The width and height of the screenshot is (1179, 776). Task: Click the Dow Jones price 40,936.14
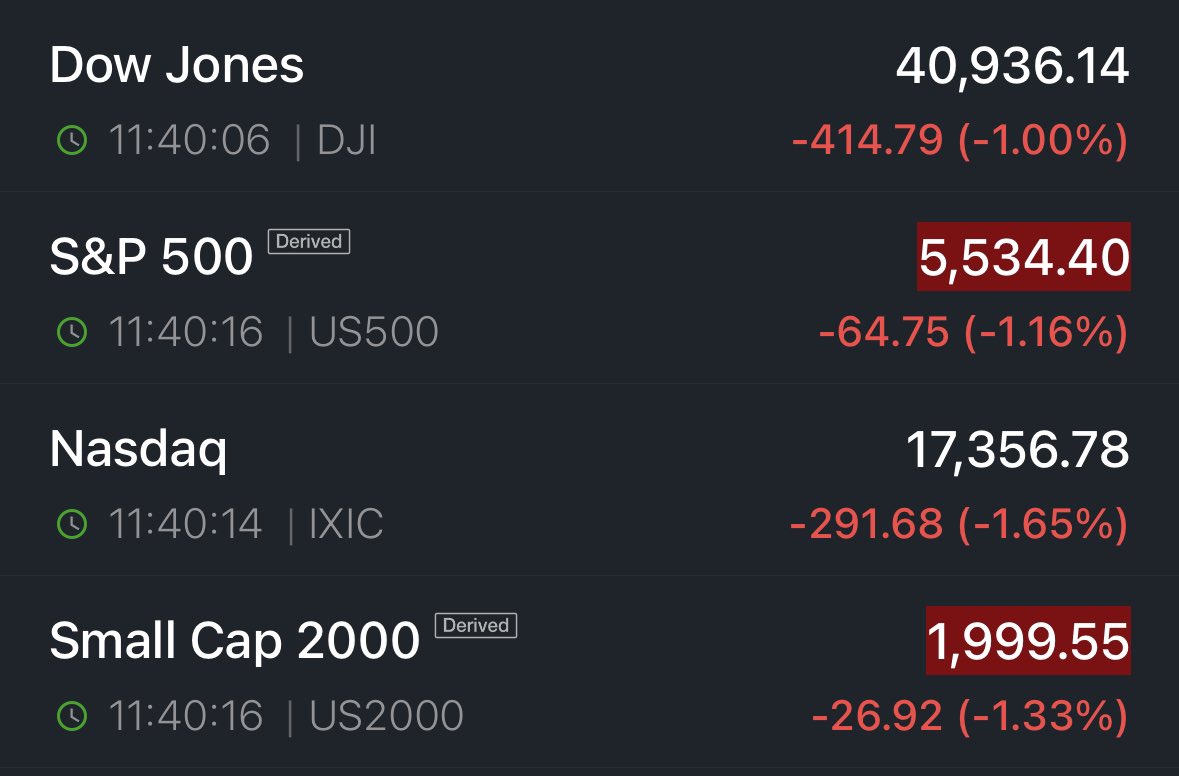pyautogui.click(x=1012, y=66)
